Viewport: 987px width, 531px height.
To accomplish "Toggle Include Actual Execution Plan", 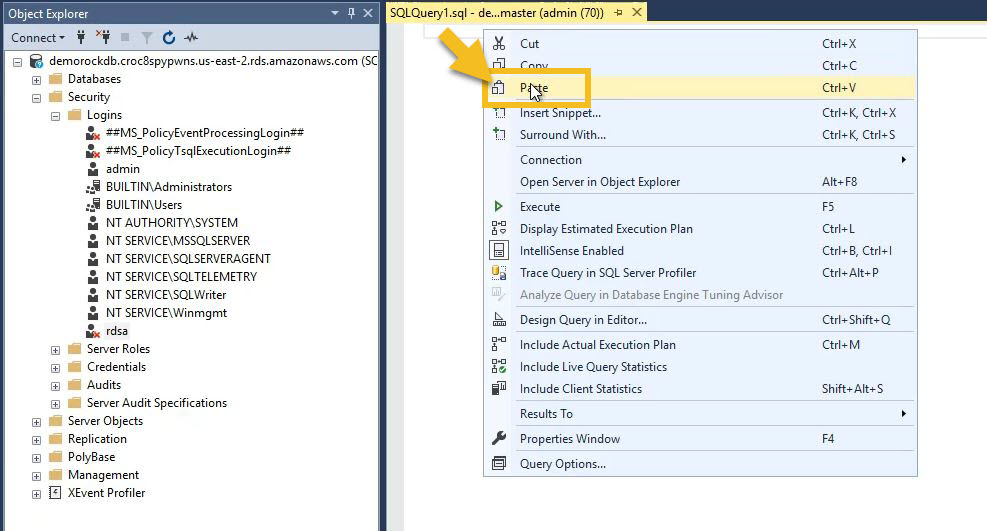I will pos(700,345).
